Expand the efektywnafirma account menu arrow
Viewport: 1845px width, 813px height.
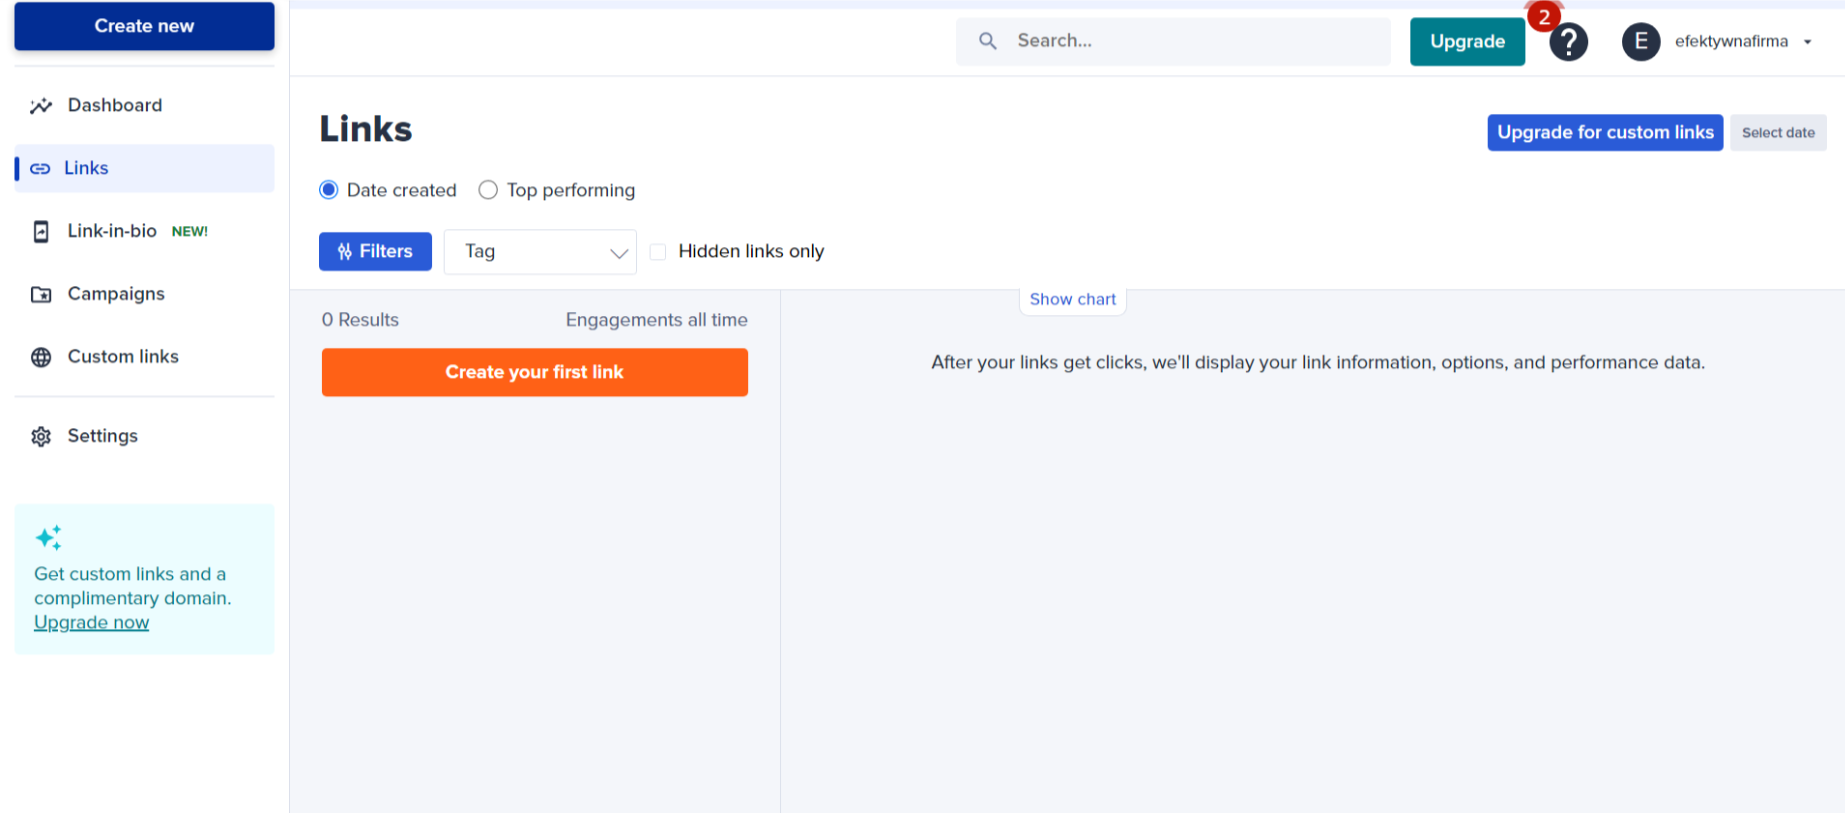pyautogui.click(x=1808, y=42)
